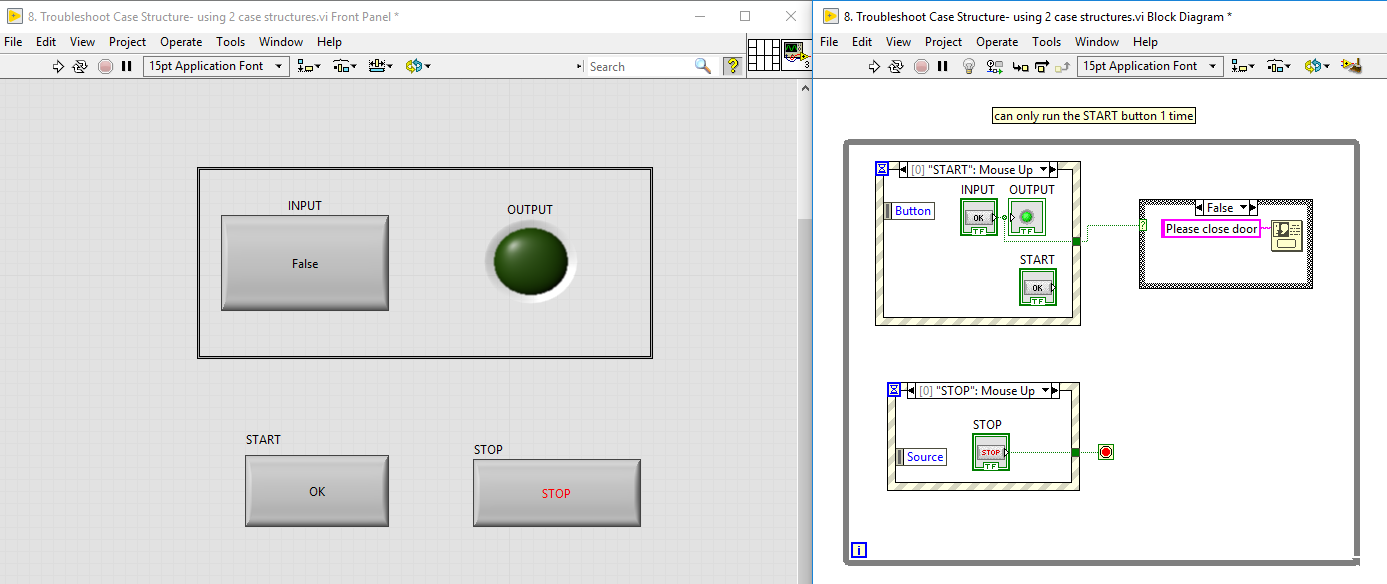
Task: Click Retain Wire Values icon
Action: [x=995, y=66]
